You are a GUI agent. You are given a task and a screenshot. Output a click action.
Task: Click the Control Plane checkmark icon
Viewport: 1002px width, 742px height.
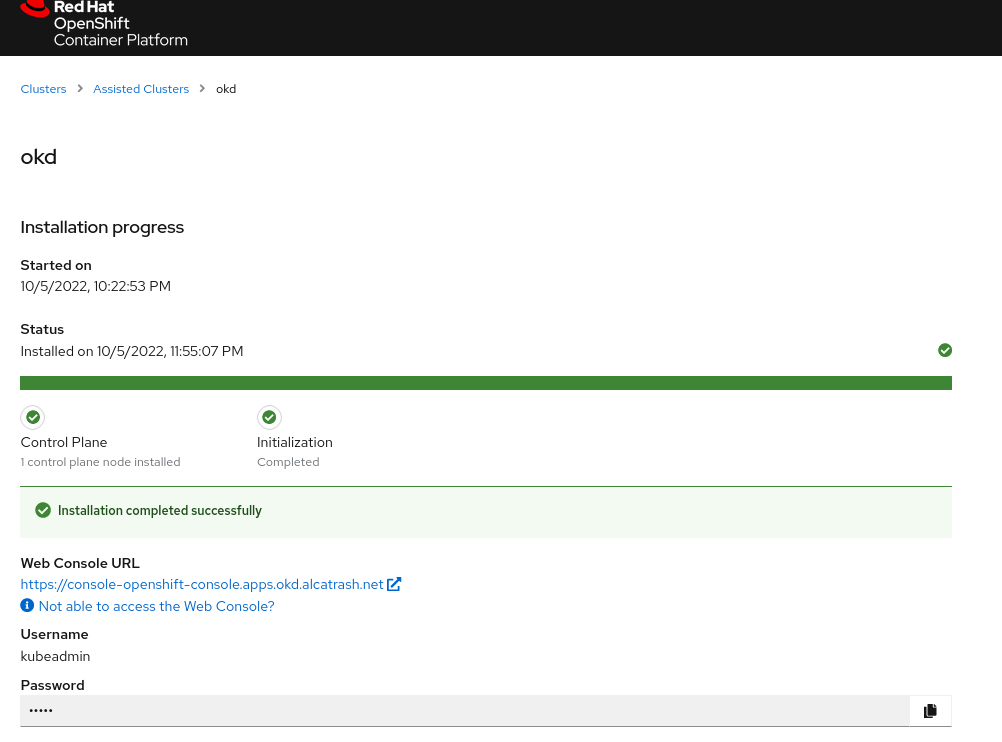click(32, 417)
